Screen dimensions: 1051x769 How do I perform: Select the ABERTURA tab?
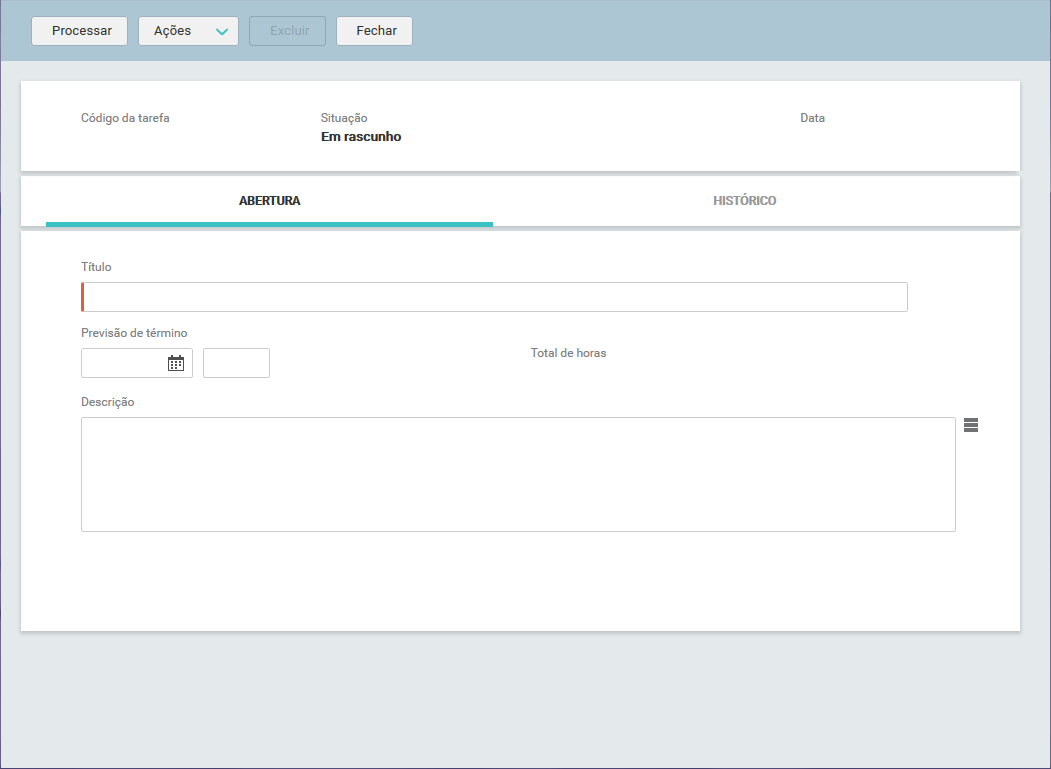[269, 200]
